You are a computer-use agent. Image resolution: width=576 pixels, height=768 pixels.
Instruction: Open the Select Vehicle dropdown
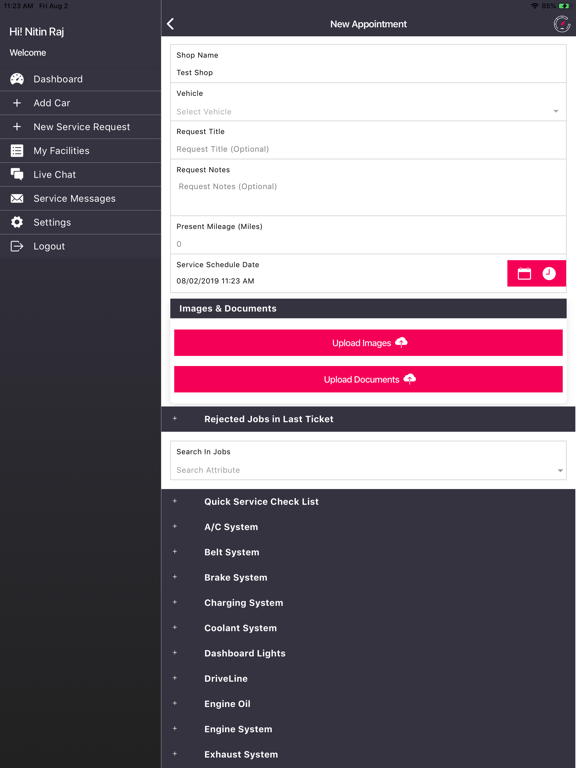point(368,112)
